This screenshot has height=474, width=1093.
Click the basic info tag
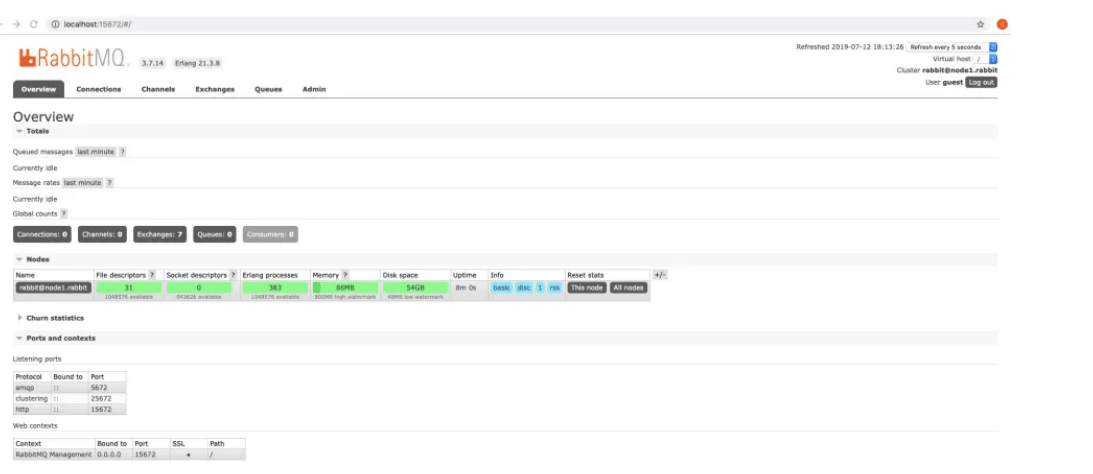[501, 287]
